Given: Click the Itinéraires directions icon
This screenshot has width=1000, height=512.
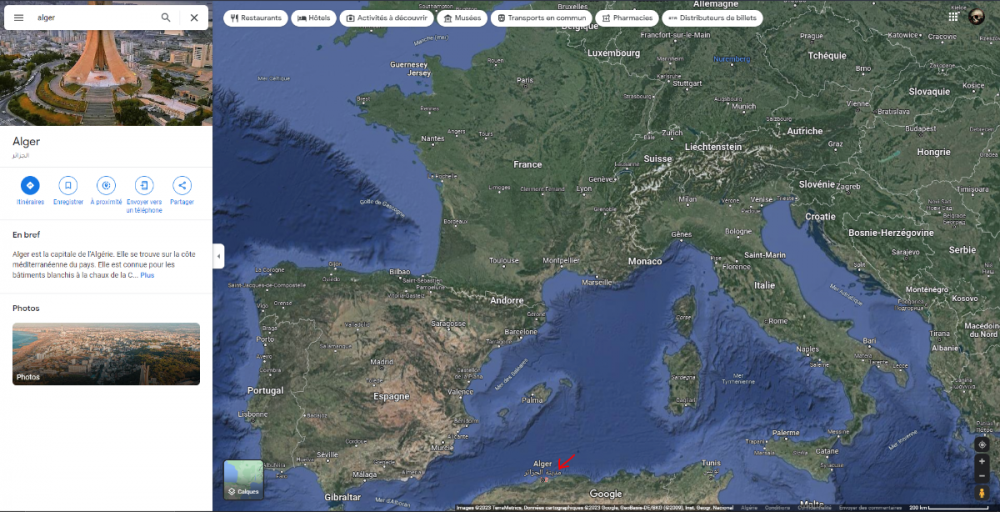Looking at the screenshot, I should click(x=30, y=185).
